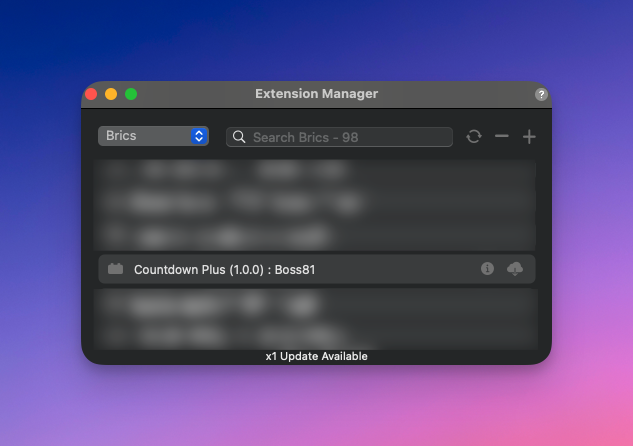Select the blurred row directly below Countdown Plus

316,303
